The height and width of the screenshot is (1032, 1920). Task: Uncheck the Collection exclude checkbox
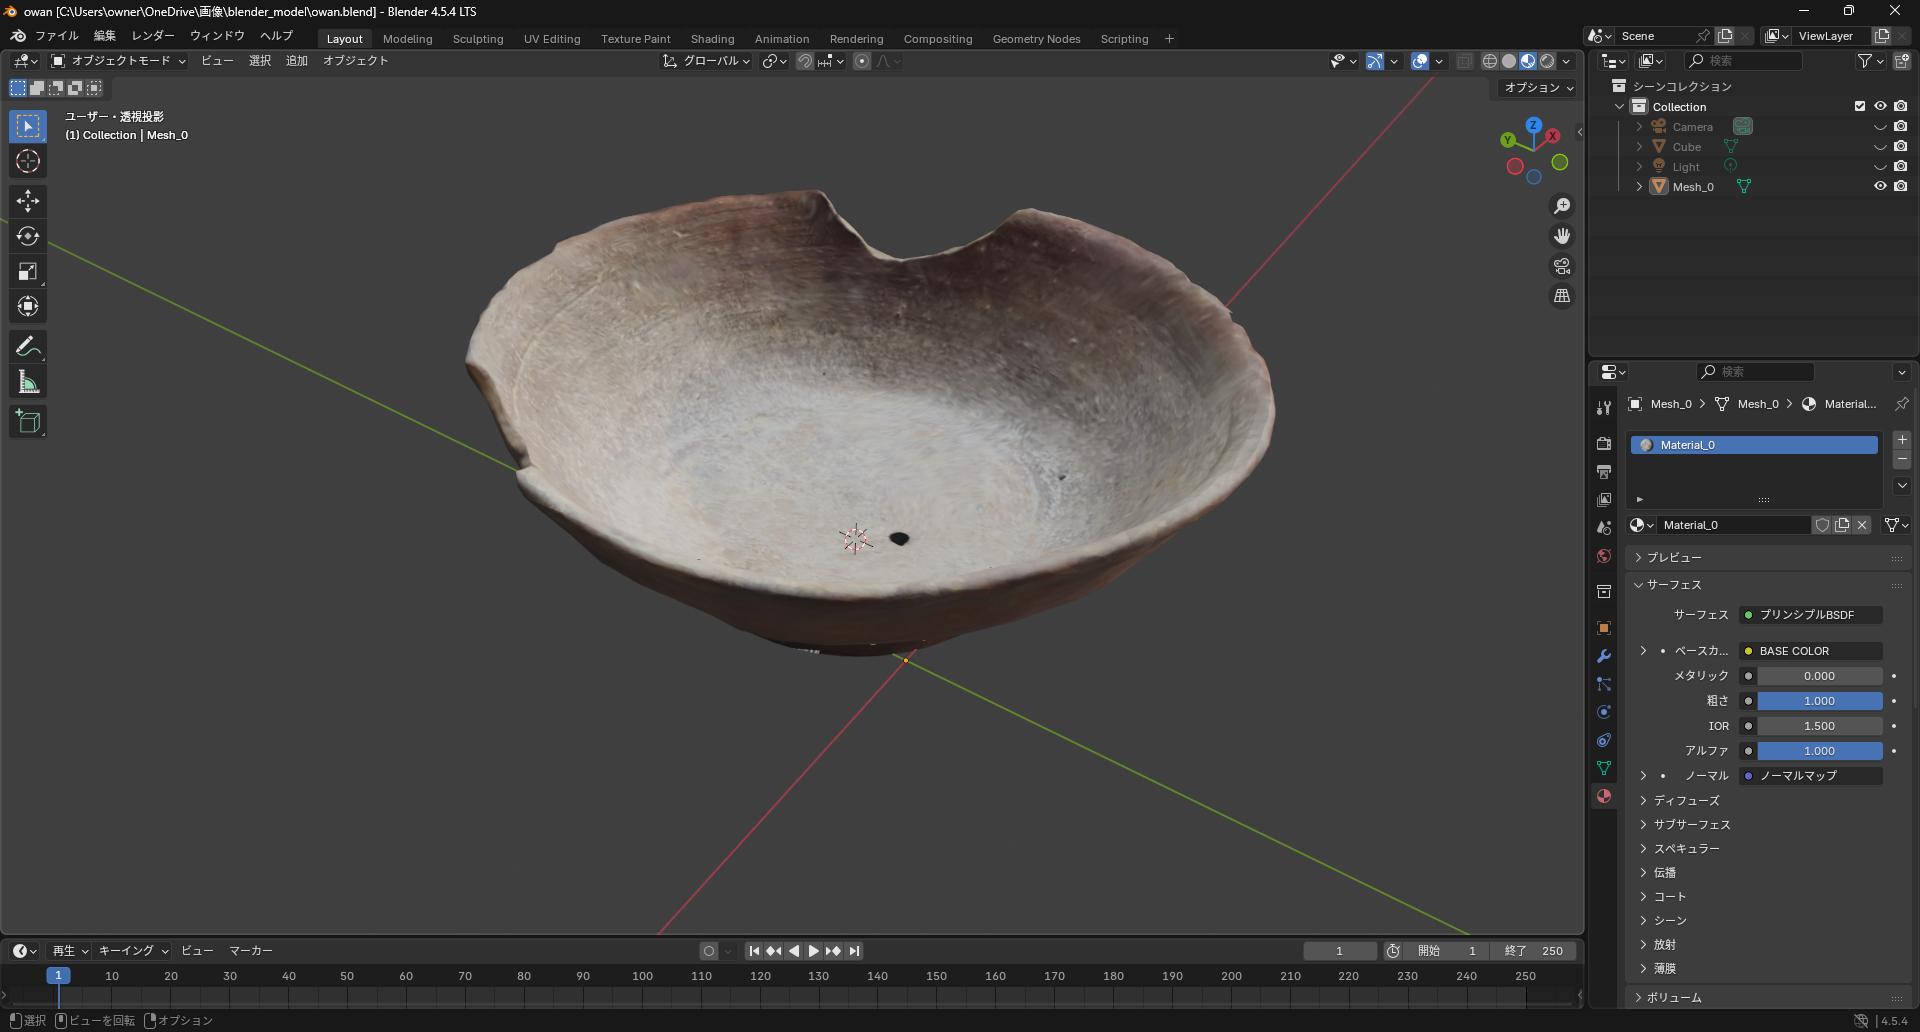[1859, 106]
